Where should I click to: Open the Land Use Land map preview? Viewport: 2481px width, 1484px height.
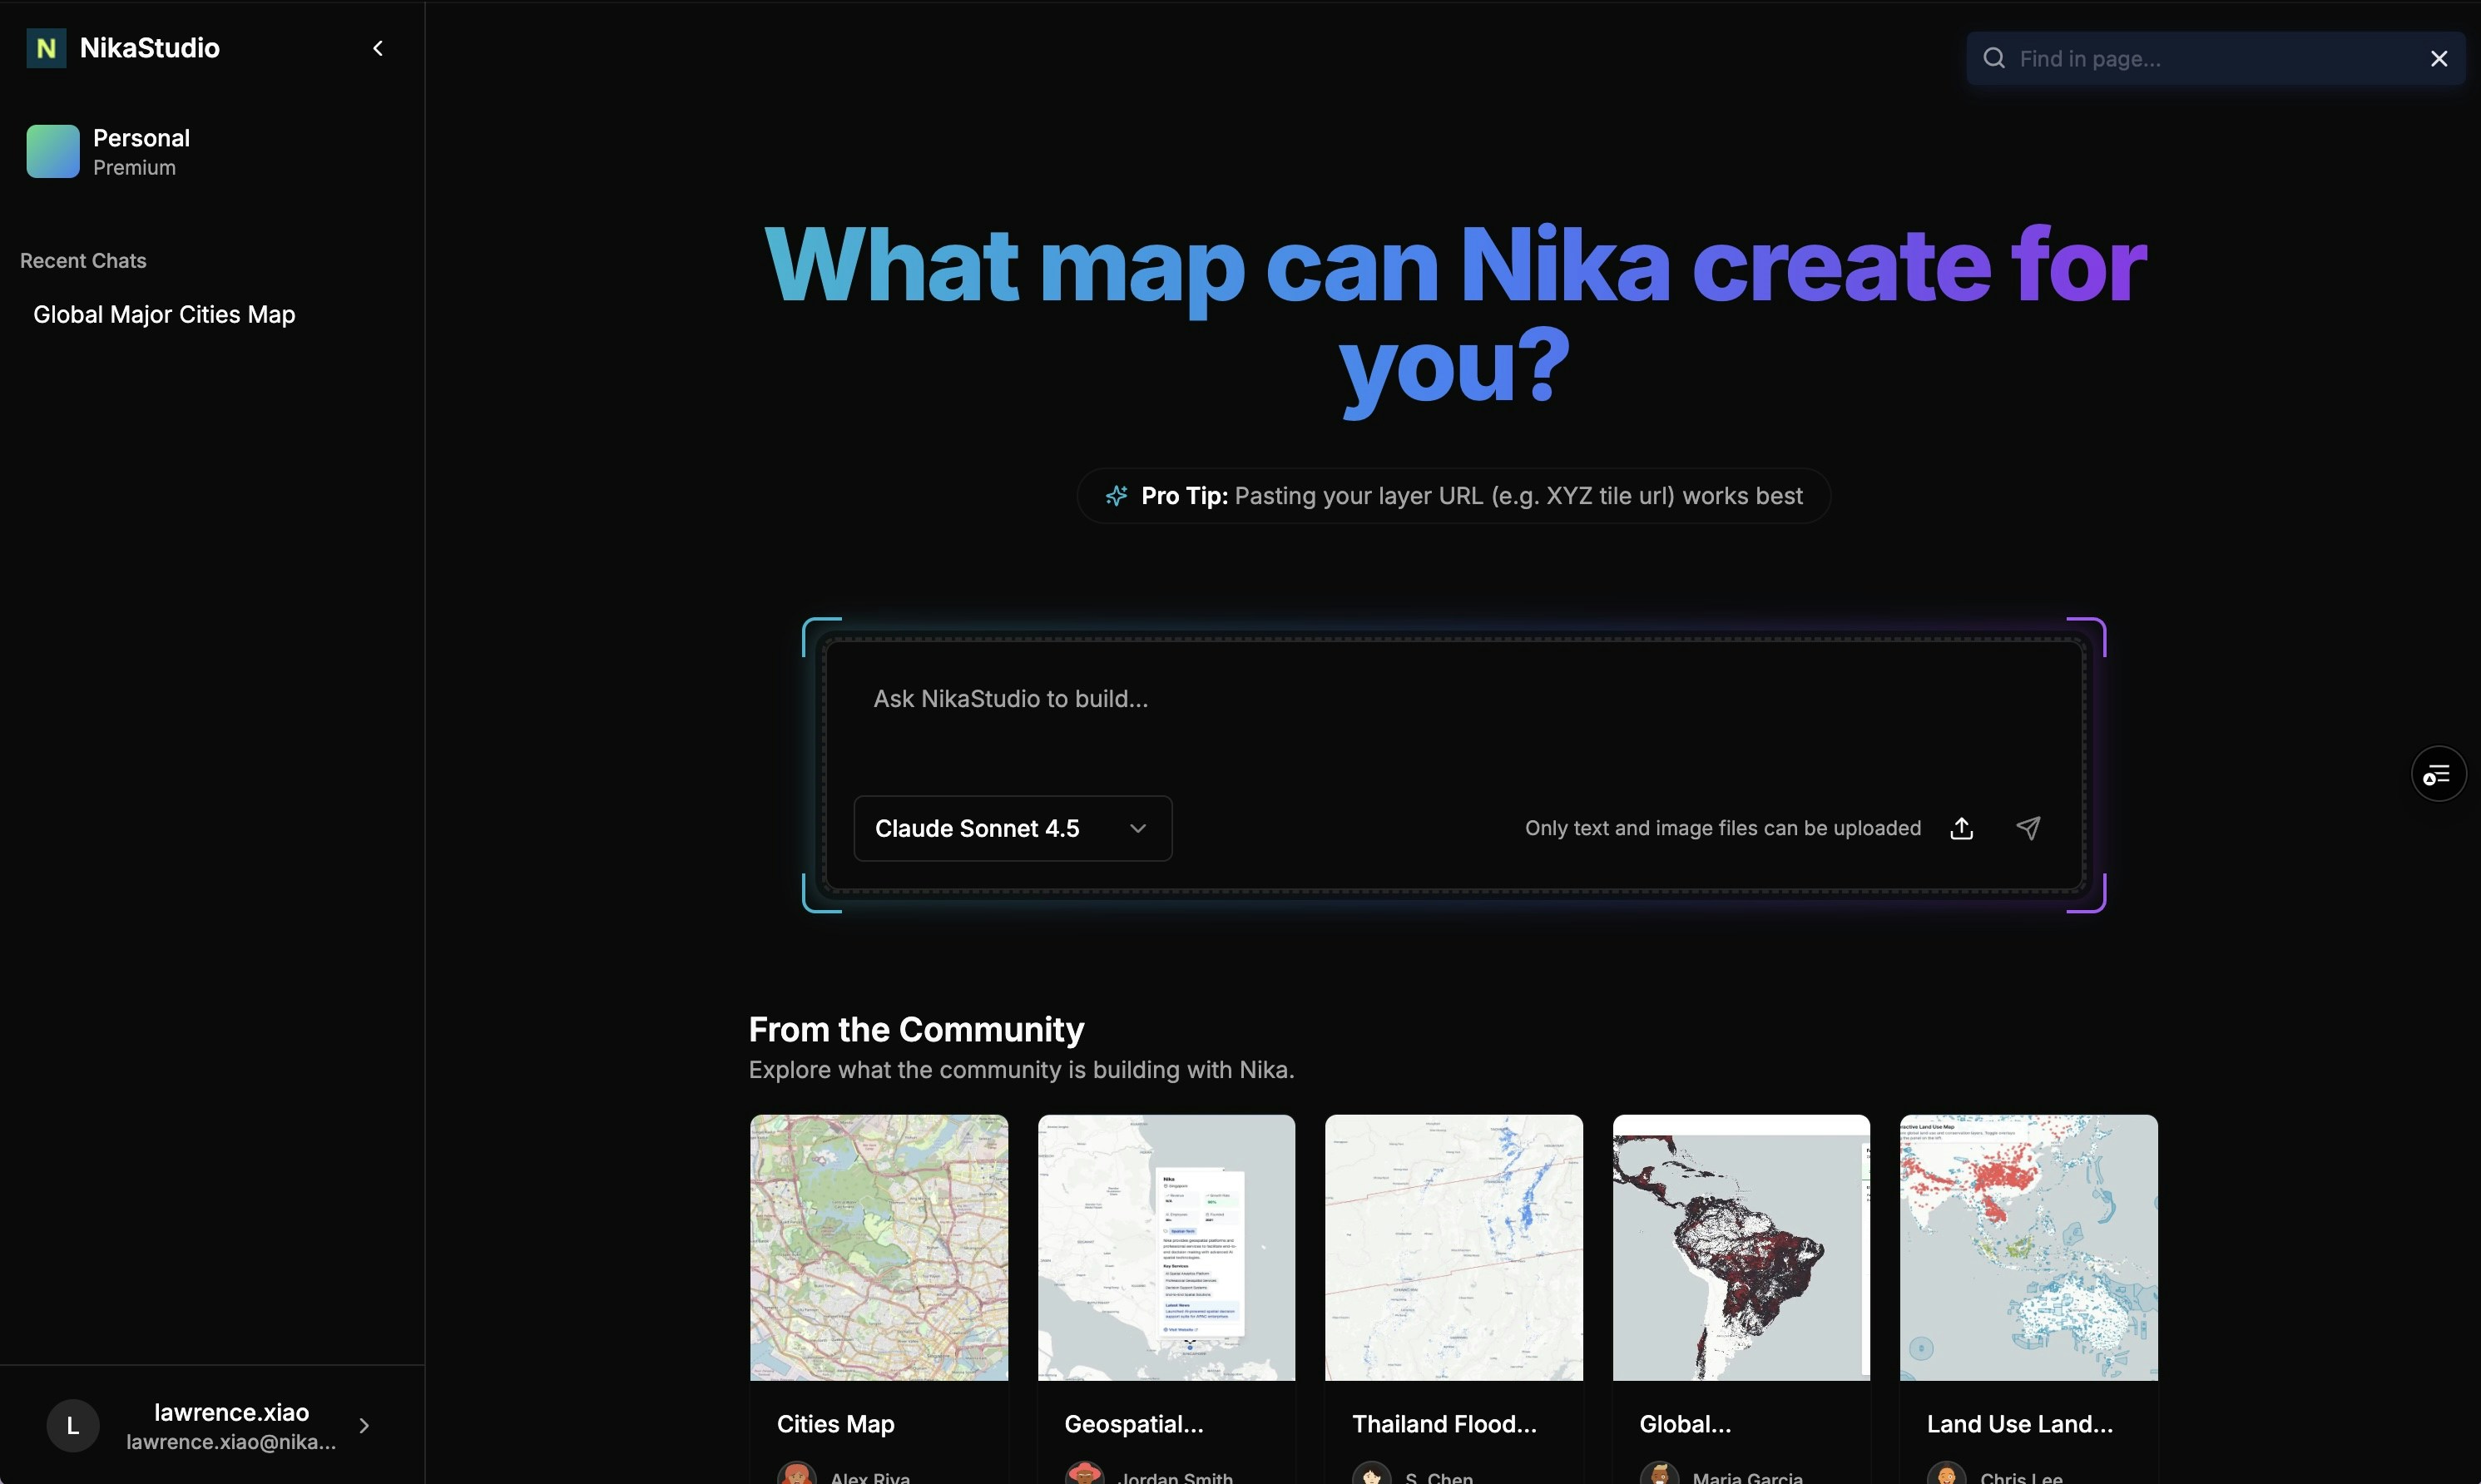pyautogui.click(x=2027, y=1247)
